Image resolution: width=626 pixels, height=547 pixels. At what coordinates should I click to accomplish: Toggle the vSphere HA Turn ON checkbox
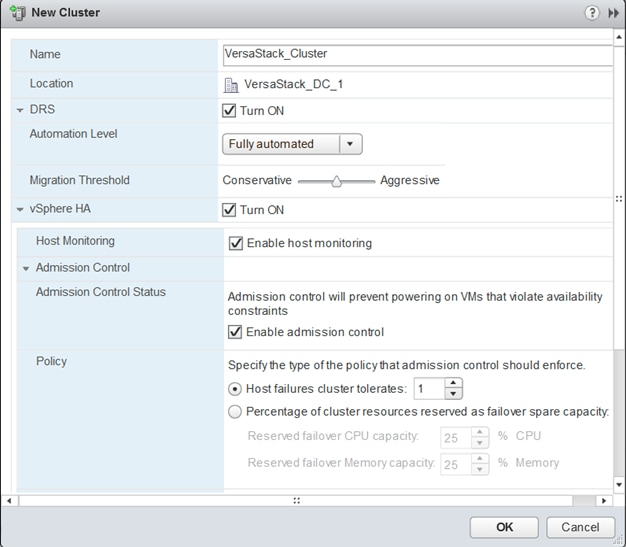tap(229, 210)
